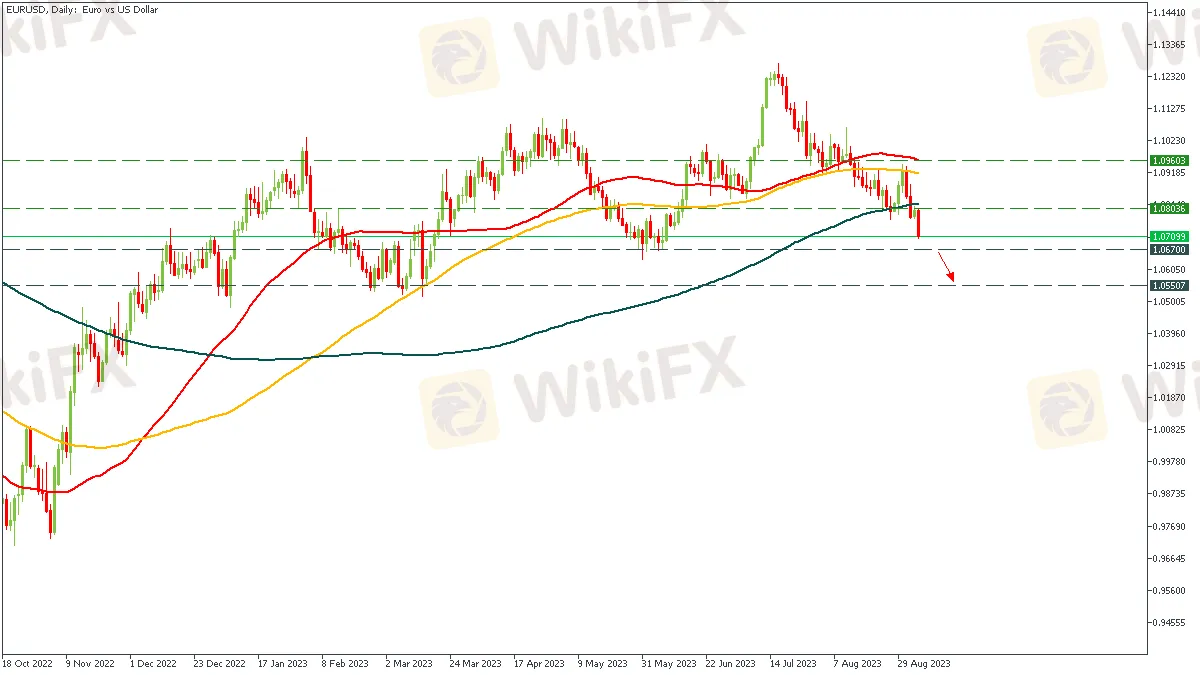Click the EURUSD Daily chart title text

click(x=81, y=9)
